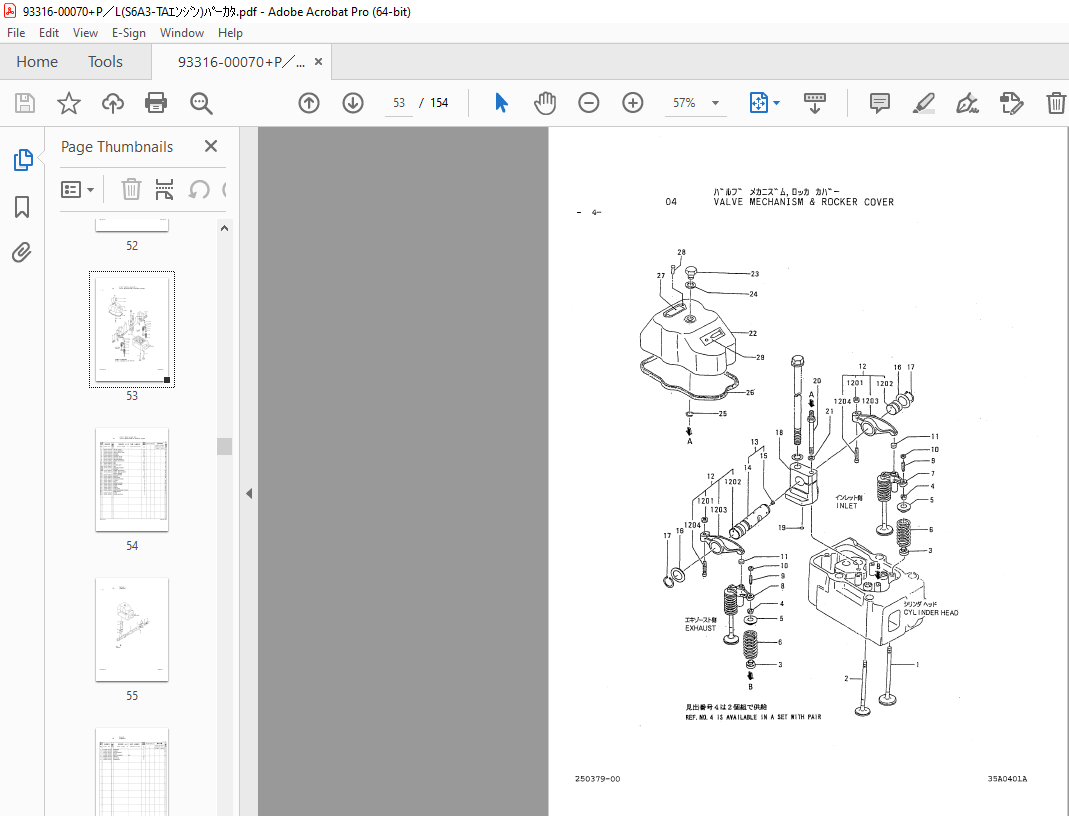Go to next page arrow
This screenshot has width=1069, height=816.
tap(352, 103)
